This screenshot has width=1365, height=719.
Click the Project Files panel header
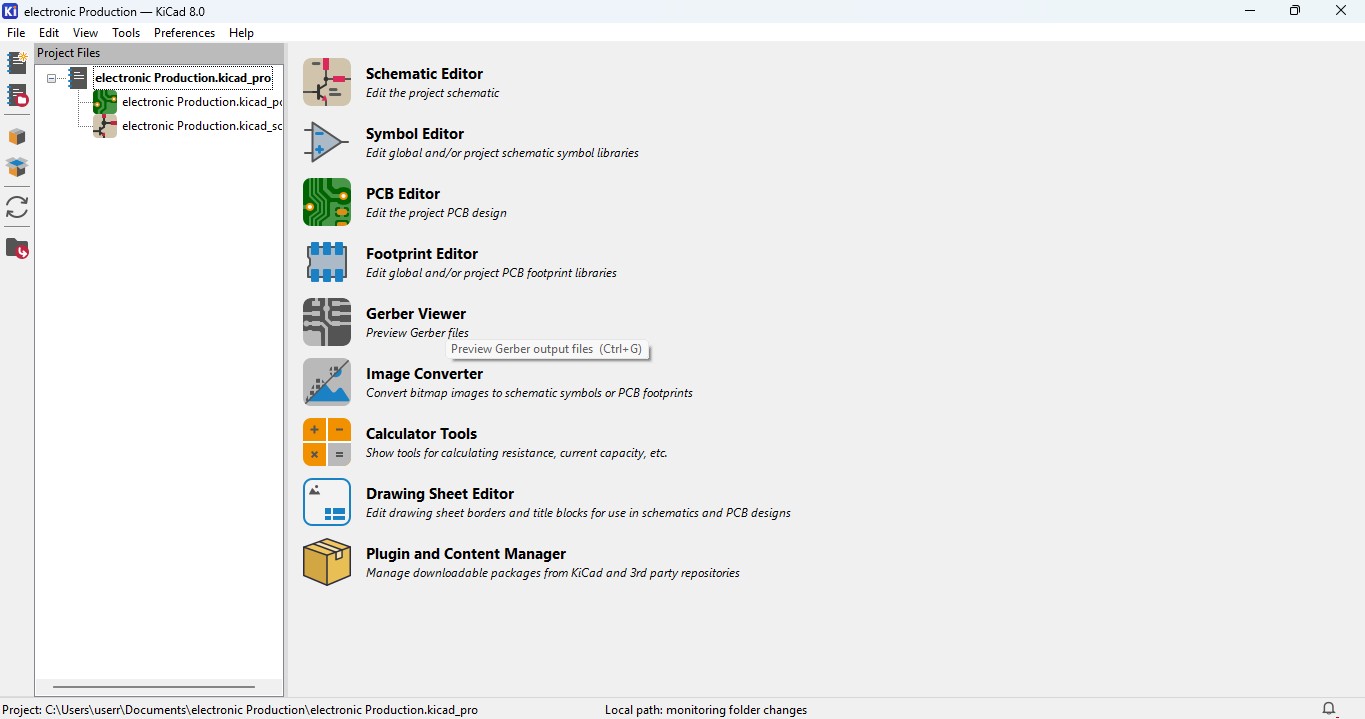pyautogui.click(x=159, y=53)
